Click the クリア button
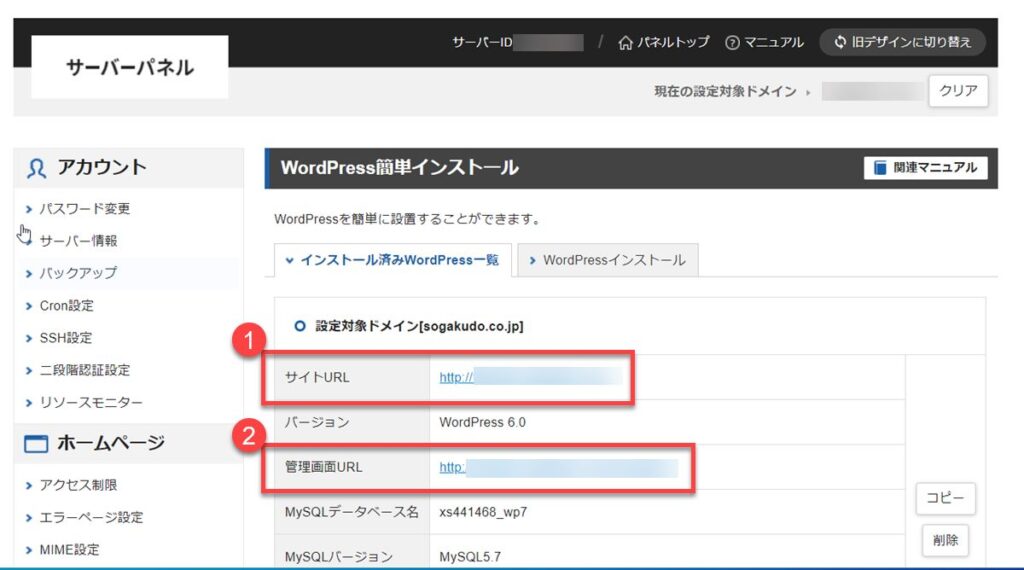The width and height of the screenshot is (1024, 570). pos(958,91)
